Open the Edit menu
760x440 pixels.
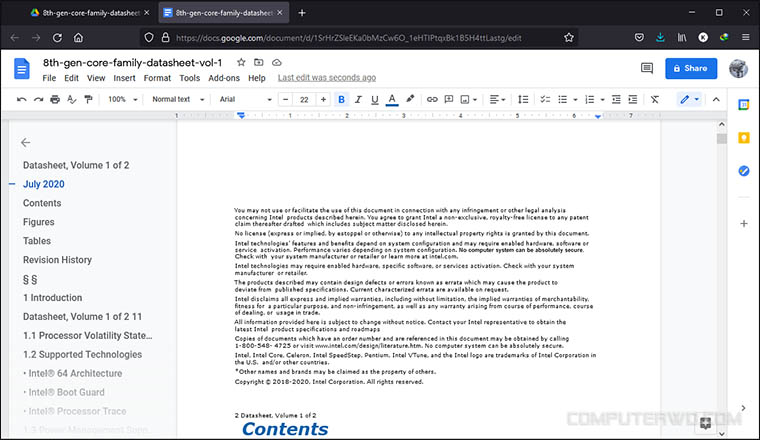pyautogui.click(x=71, y=78)
